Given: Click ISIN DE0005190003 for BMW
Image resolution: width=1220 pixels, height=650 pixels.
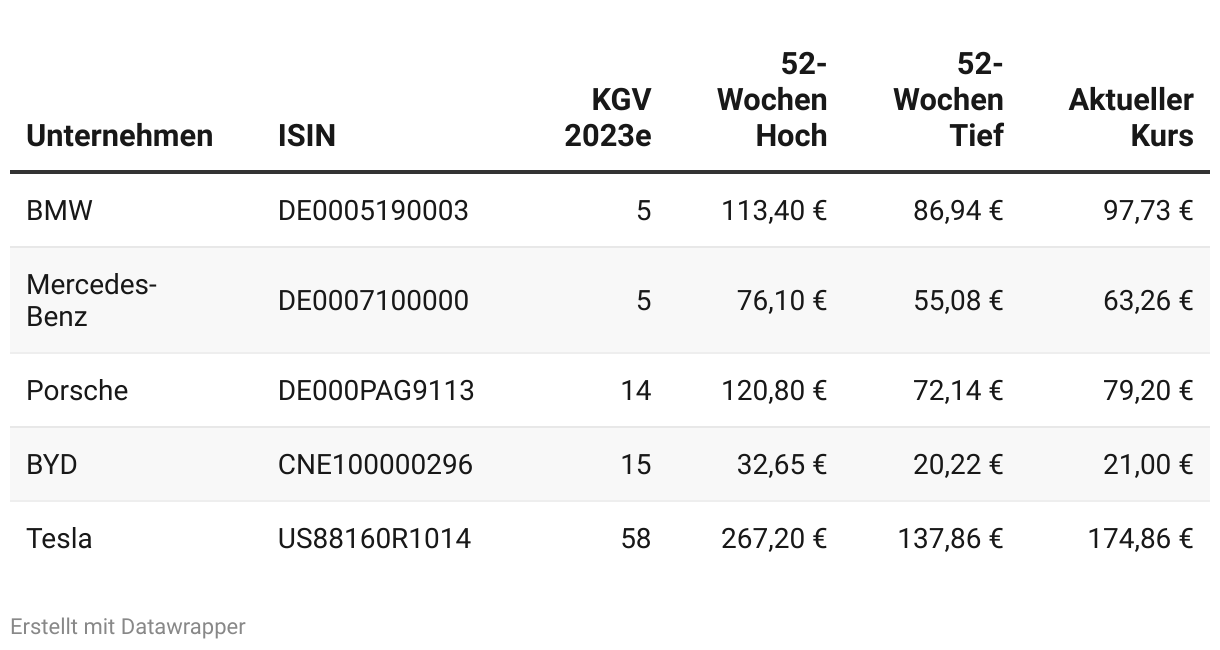Looking at the screenshot, I should [373, 211].
